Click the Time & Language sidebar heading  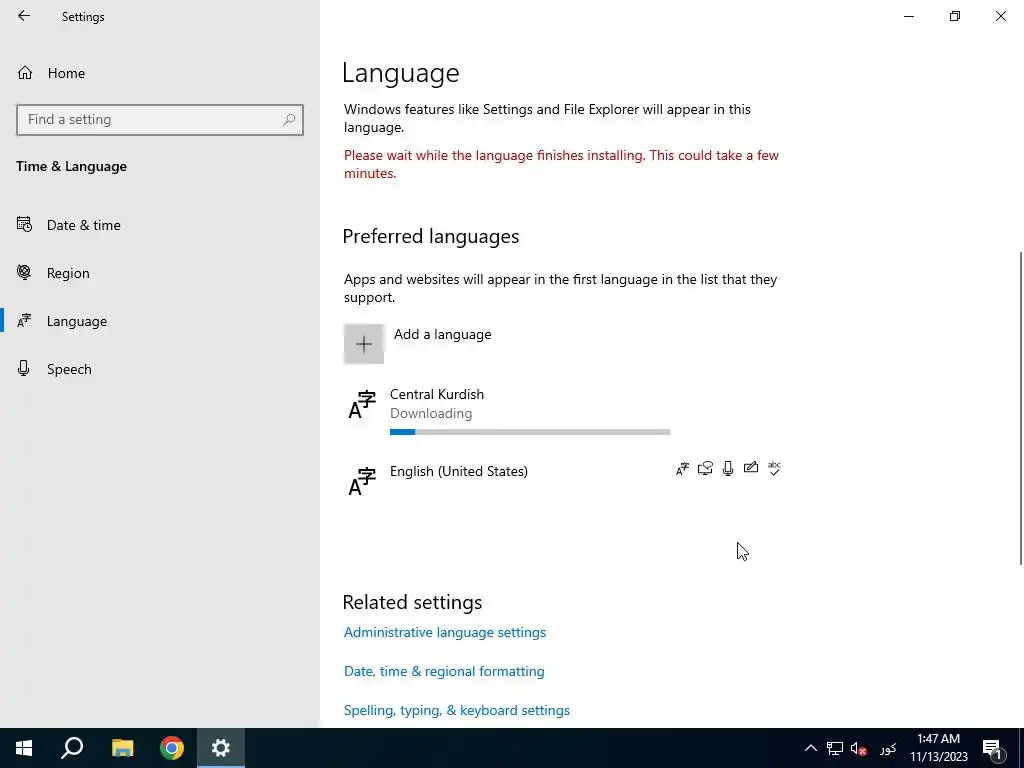point(72,167)
